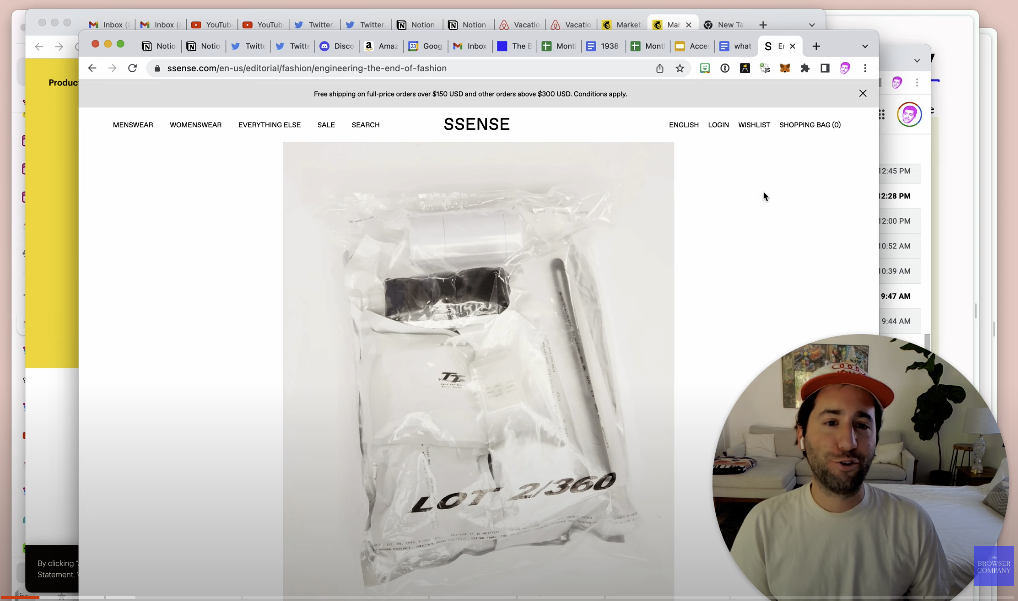The image size is (1018, 601).
Task: Open a new tab in the SSENSE window
Action: click(x=816, y=46)
